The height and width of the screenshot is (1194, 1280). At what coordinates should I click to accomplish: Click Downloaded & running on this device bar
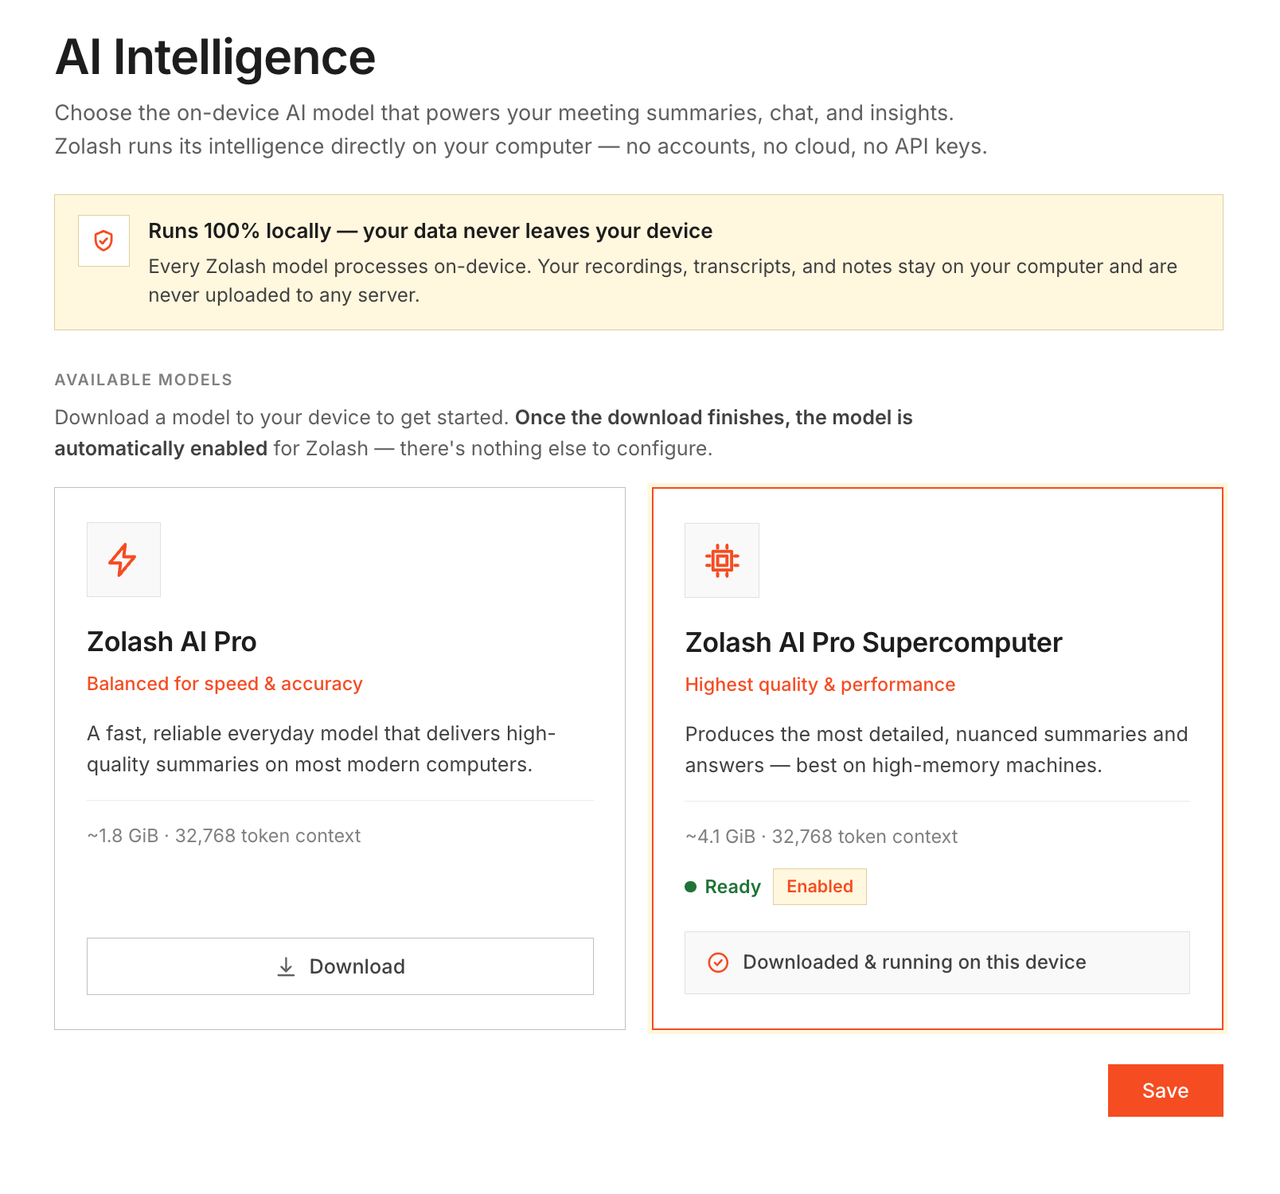937,962
